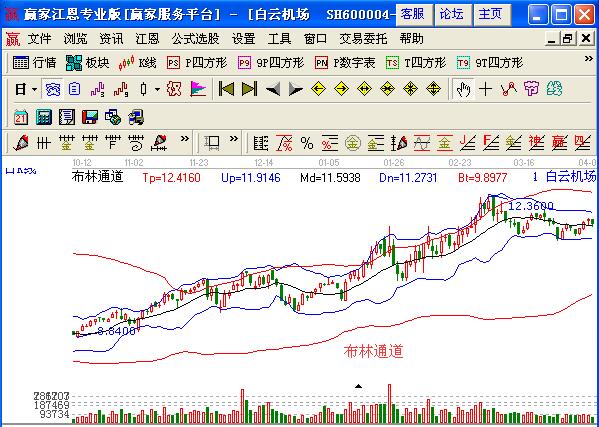
Task: Open the T四方形 time square tool
Action: 416,63
